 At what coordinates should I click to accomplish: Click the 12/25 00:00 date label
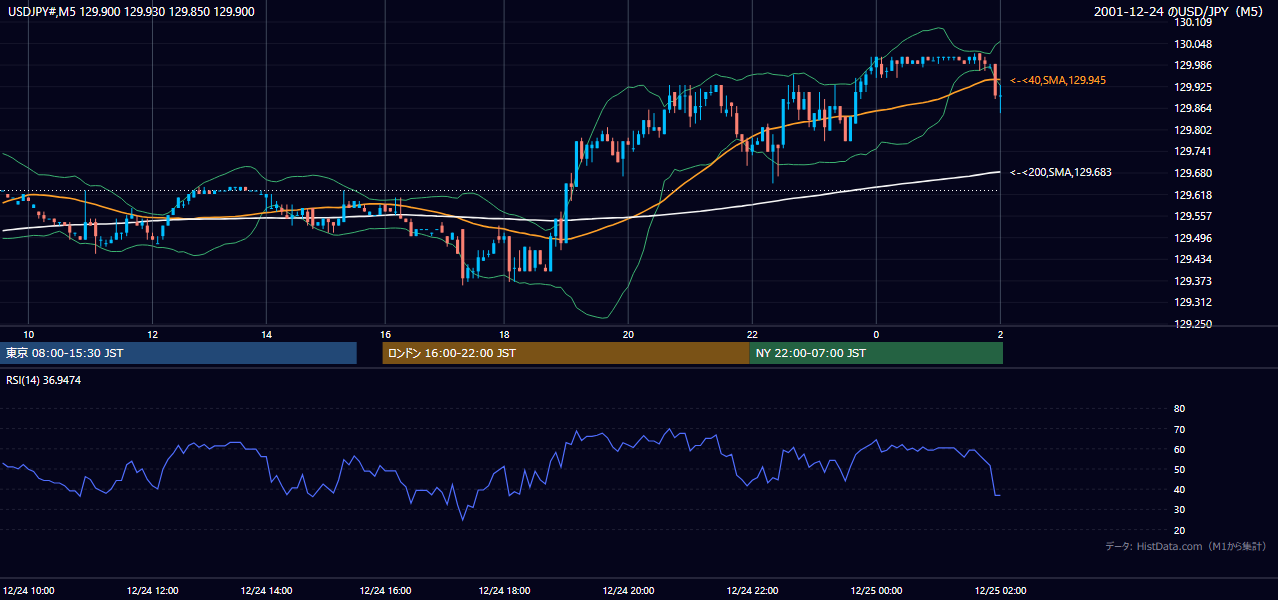pos(877,592)
